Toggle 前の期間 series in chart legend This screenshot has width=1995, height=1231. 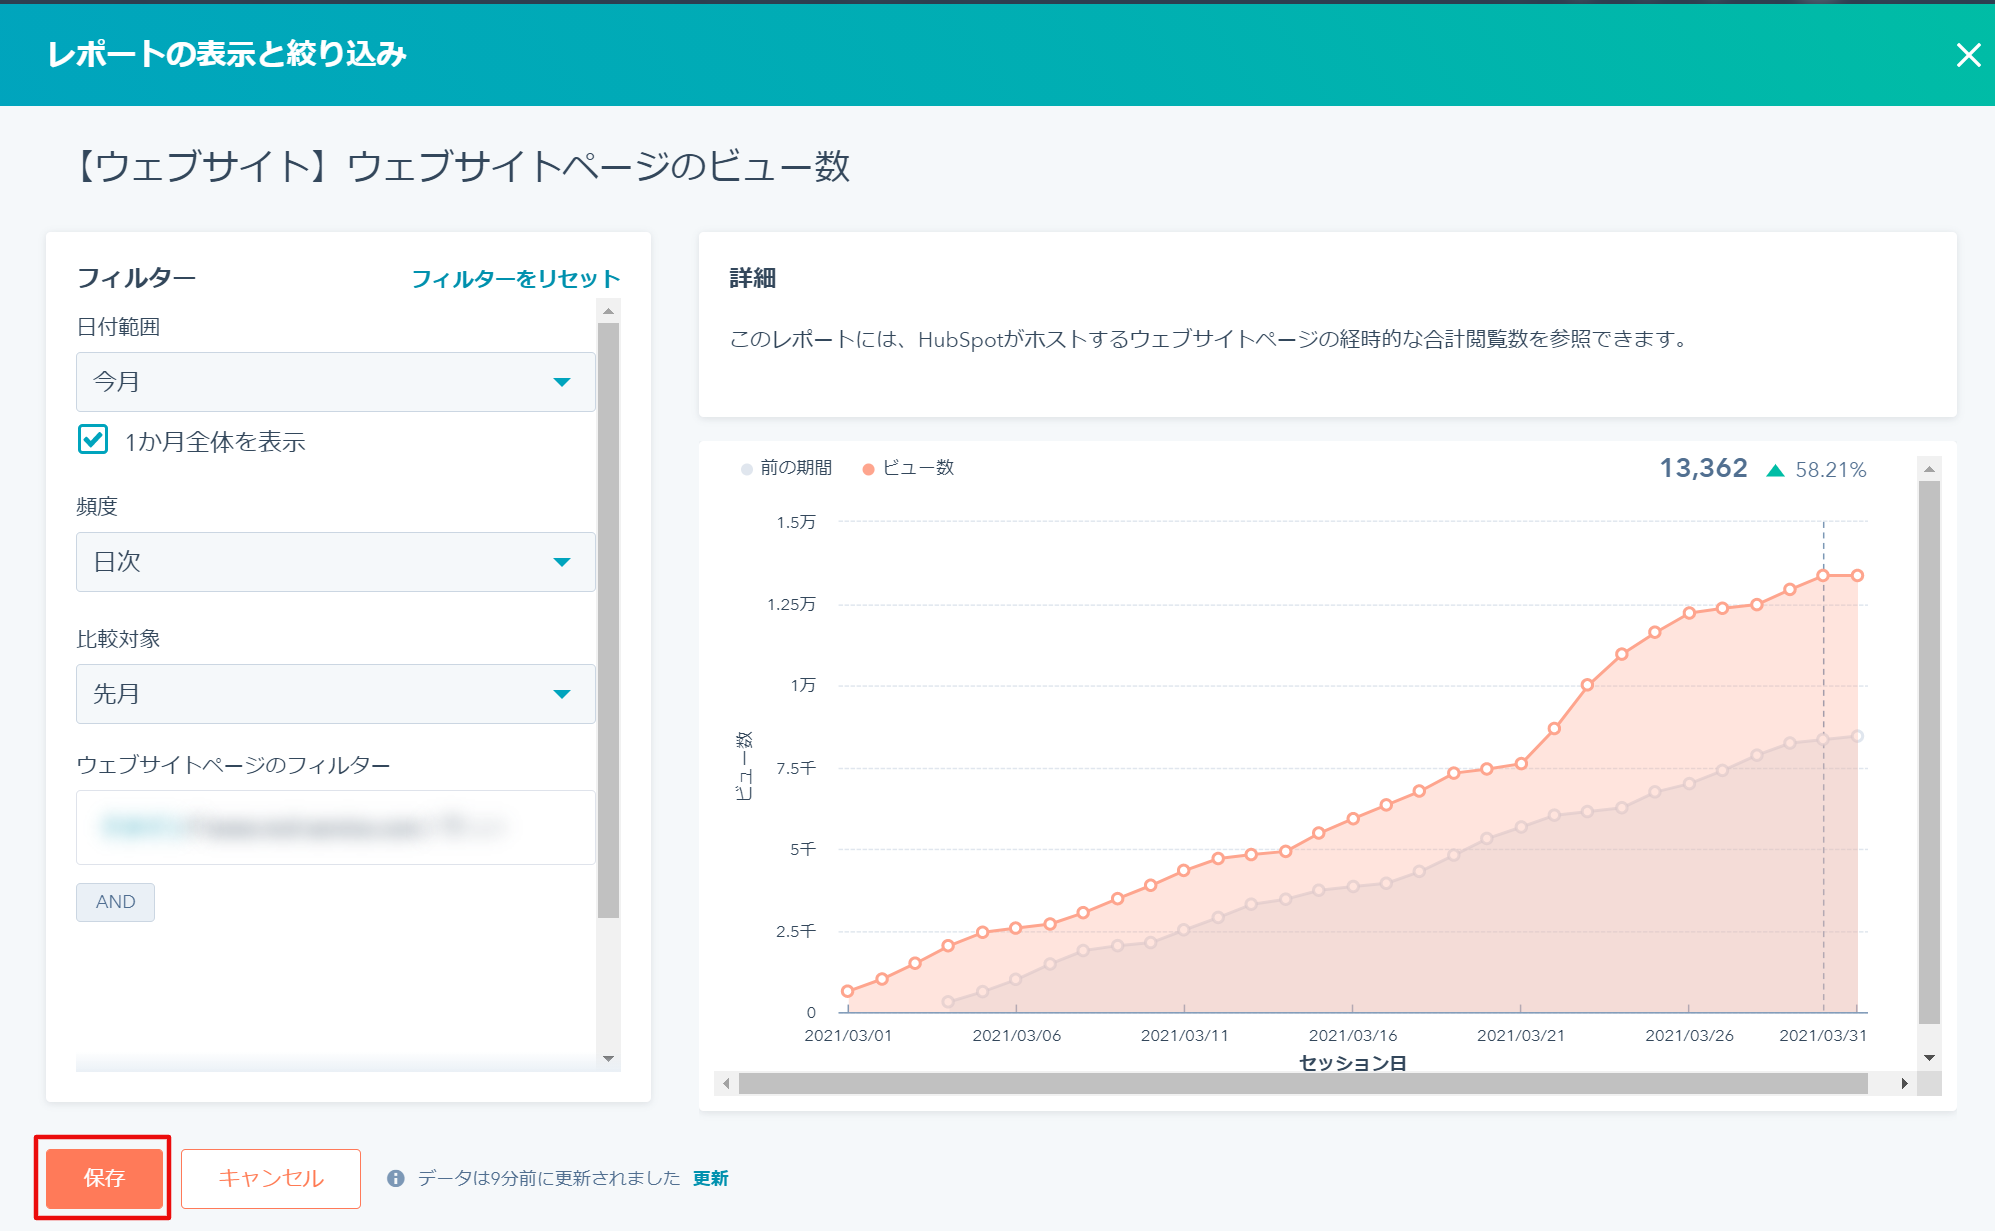pyautogui.click(x=787, y=468)
